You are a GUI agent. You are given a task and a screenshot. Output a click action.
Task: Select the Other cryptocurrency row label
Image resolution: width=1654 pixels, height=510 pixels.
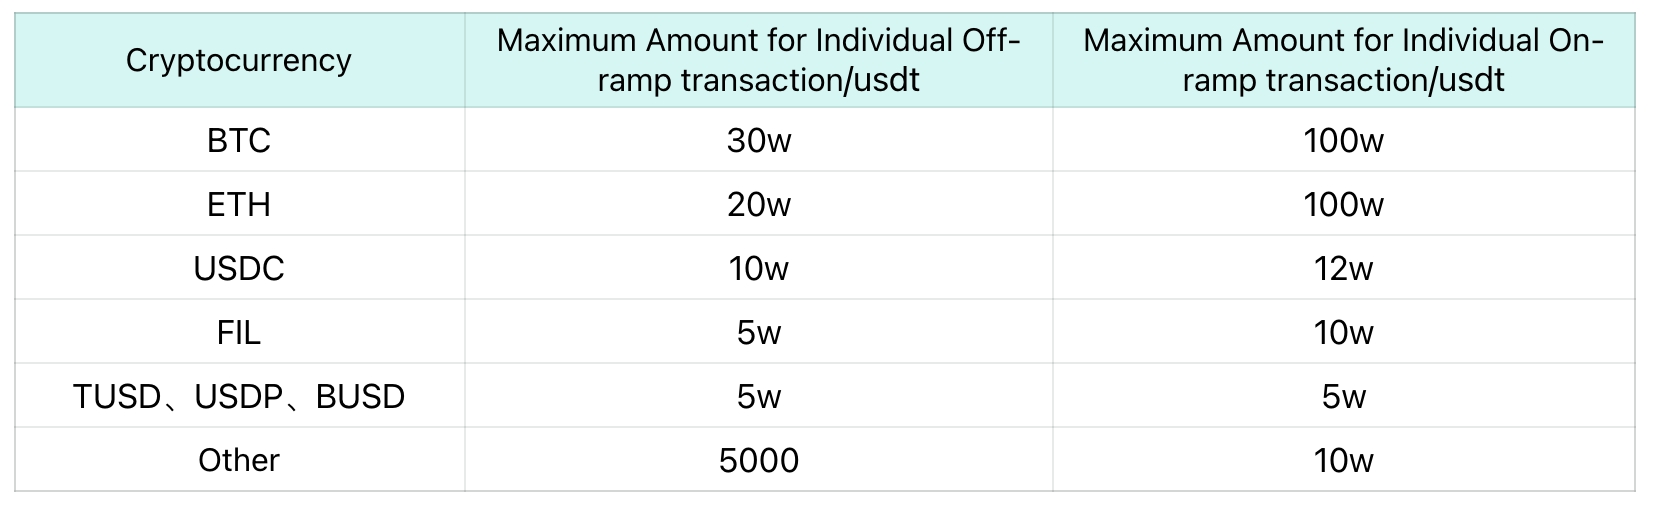tap(239, 460)
